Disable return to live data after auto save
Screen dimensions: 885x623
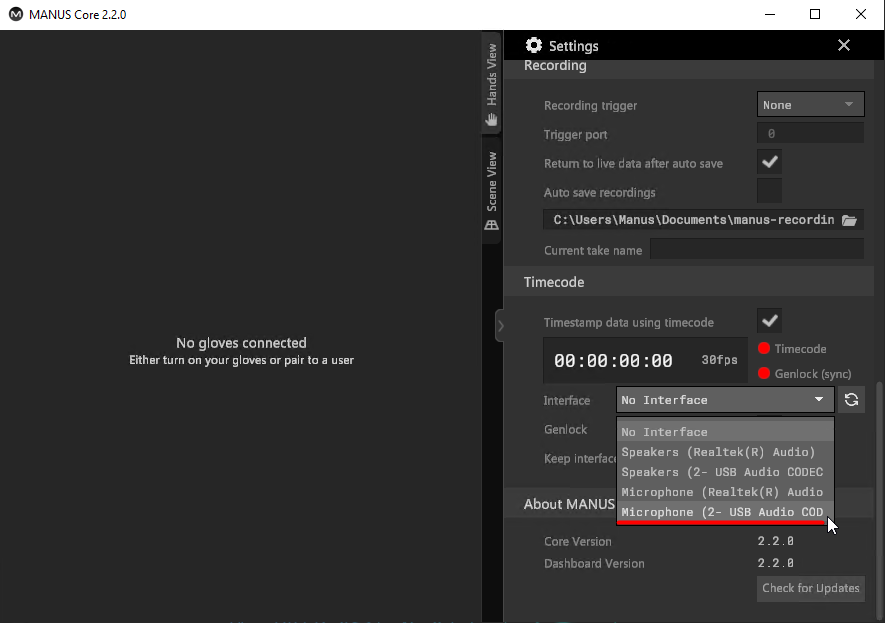coord(769,161)
